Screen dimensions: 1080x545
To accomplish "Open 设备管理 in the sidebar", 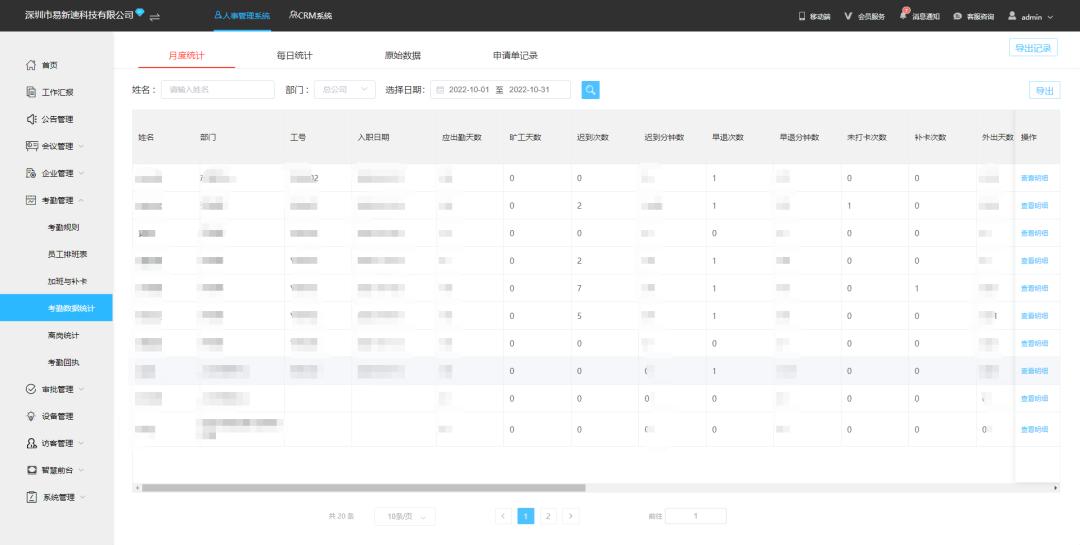I will [56, 416].
